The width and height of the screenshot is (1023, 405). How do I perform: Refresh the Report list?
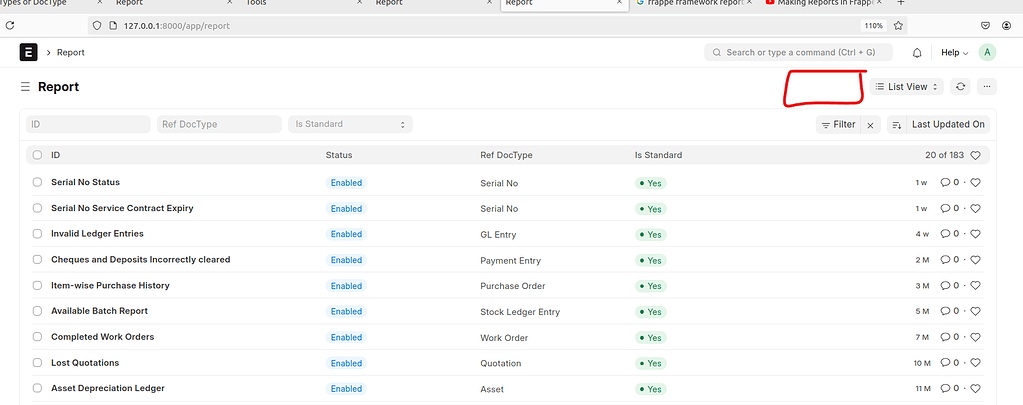click(960, 87)
